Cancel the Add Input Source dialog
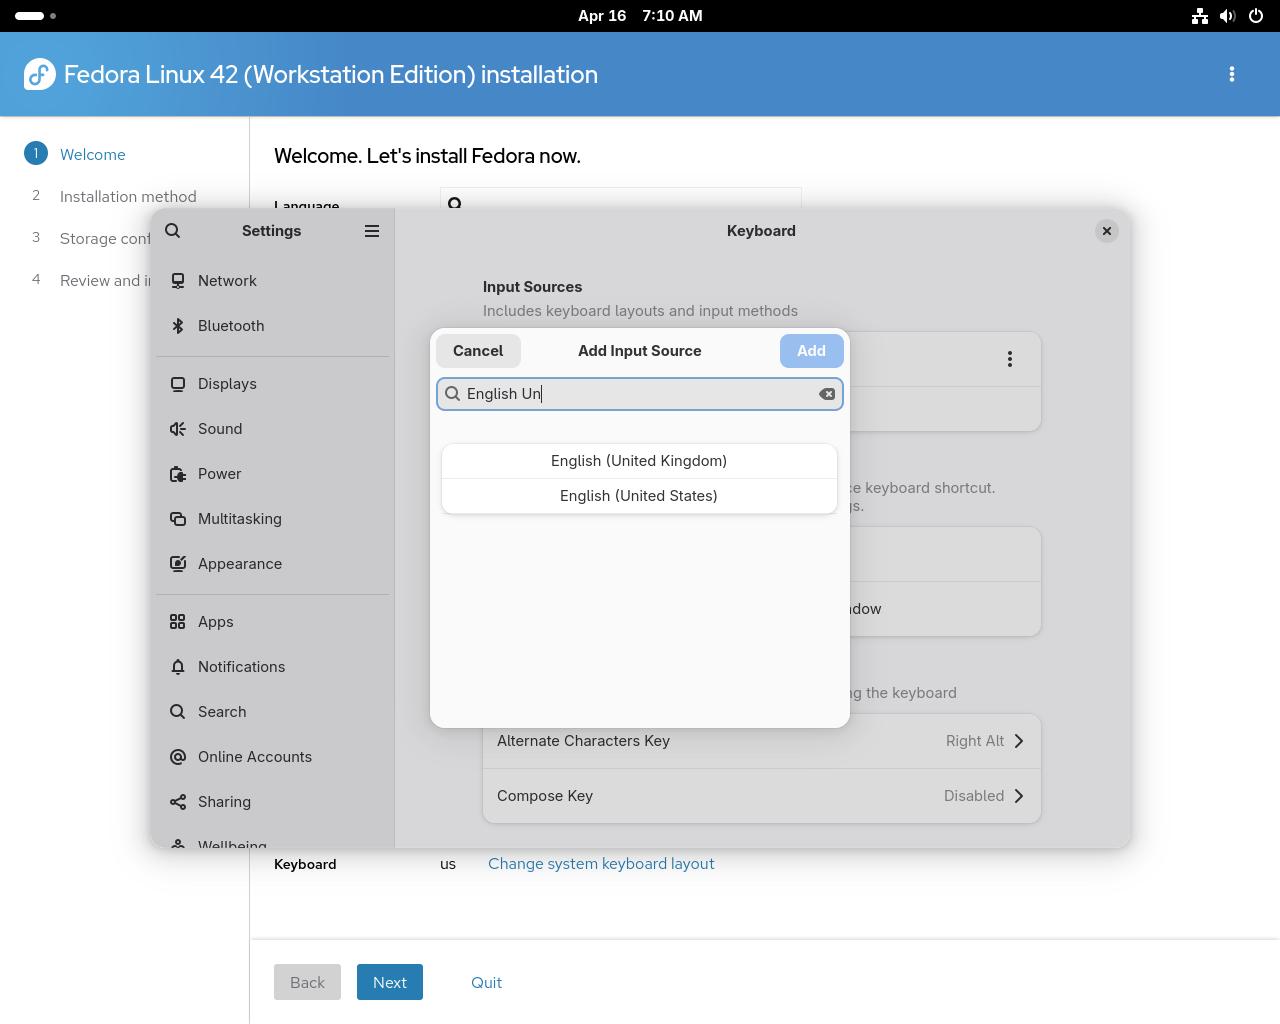This screenshot has width=1280, height=1024. point(478,351)
